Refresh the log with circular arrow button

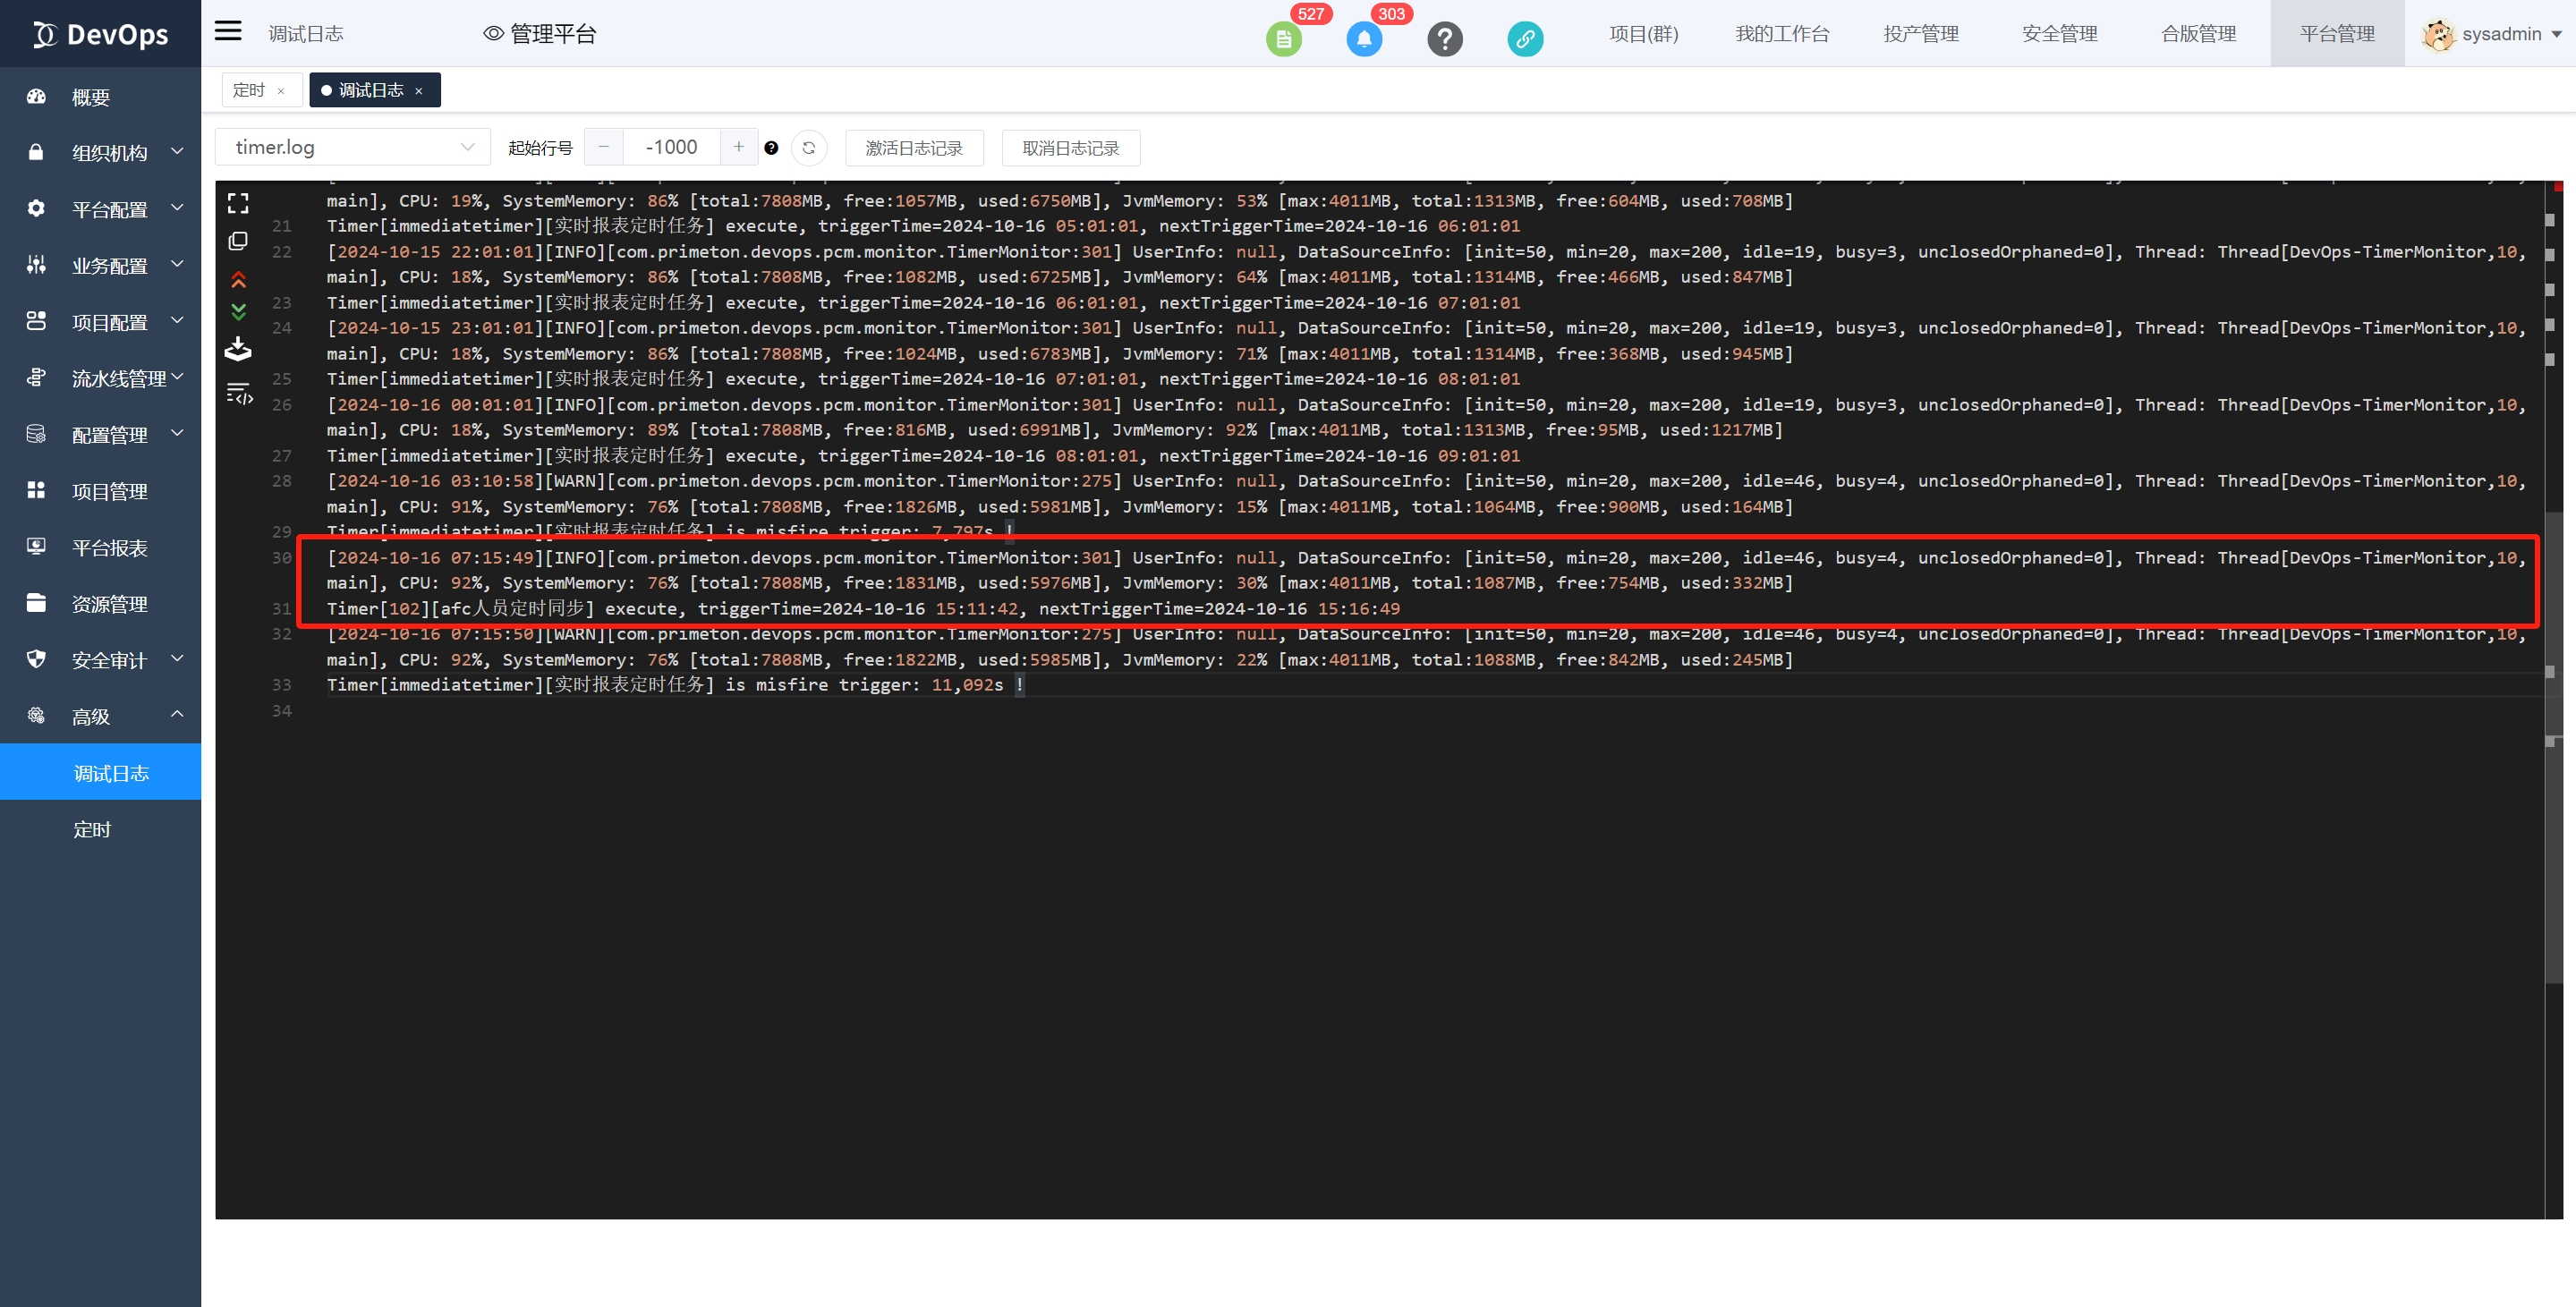tap(808, 148)
